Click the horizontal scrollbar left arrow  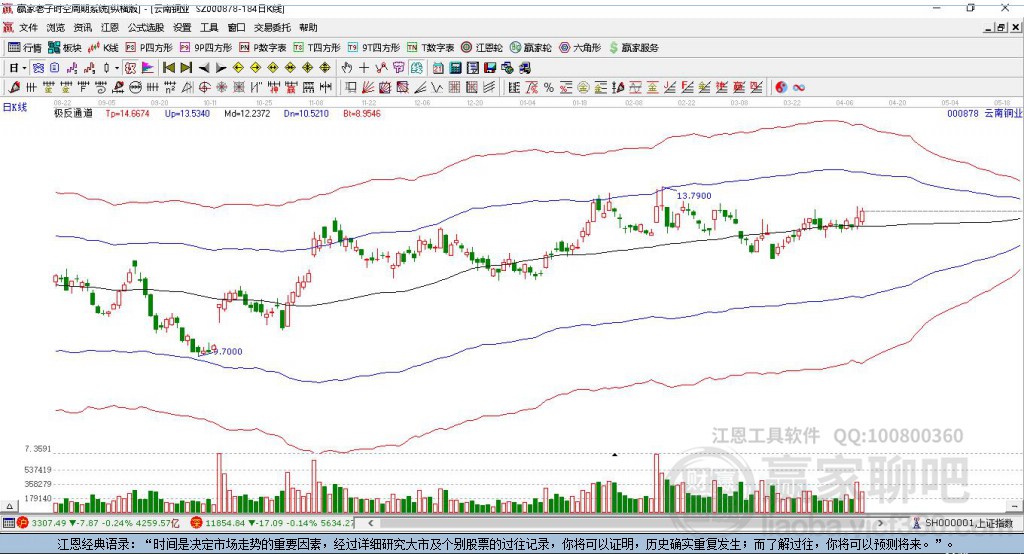[x=370, y=523]
